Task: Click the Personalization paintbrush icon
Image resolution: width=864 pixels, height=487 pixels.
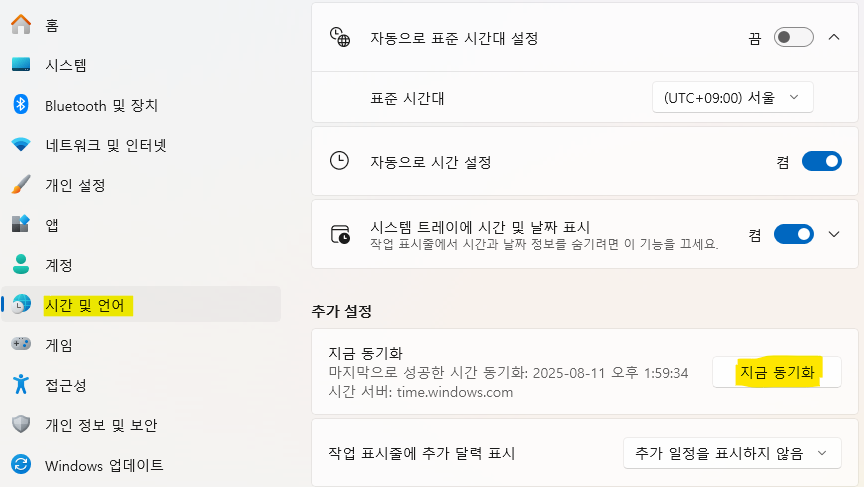Action: [21, 185]
